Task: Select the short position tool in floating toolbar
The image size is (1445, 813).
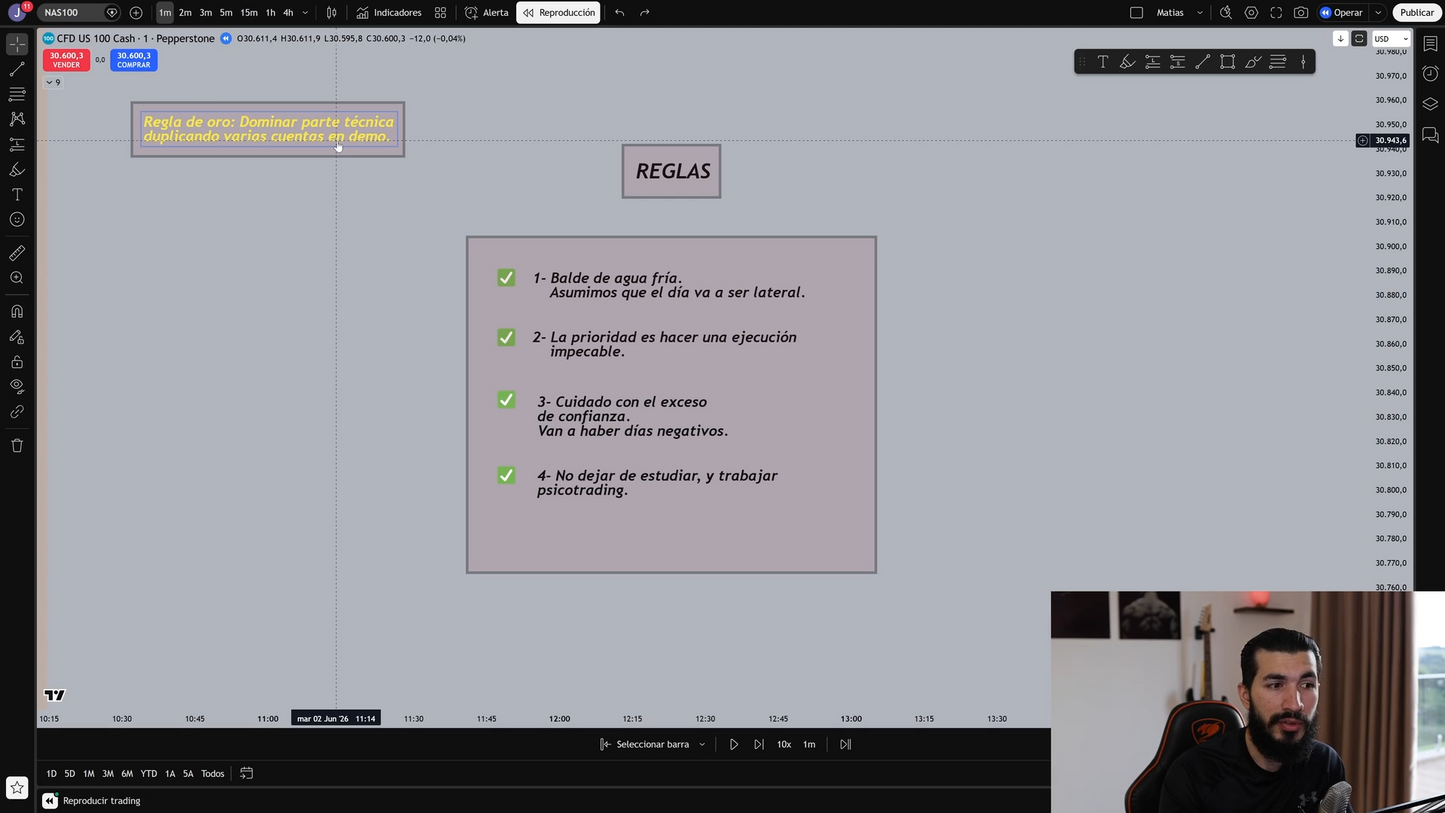Action: 1178,62
